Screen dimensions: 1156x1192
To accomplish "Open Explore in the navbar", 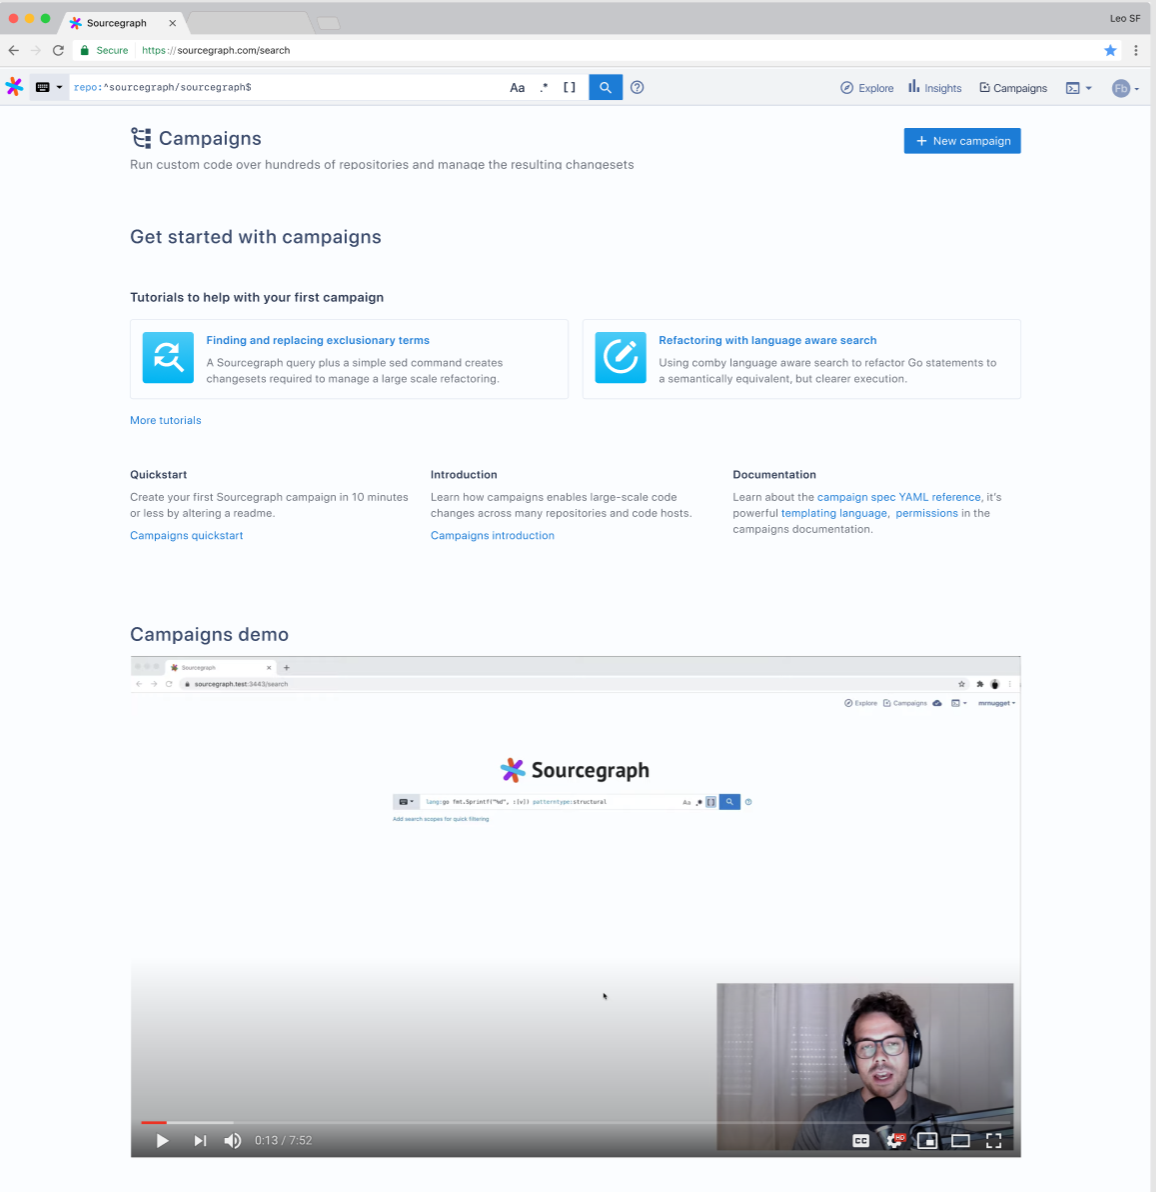I will [x=867, y=88].
